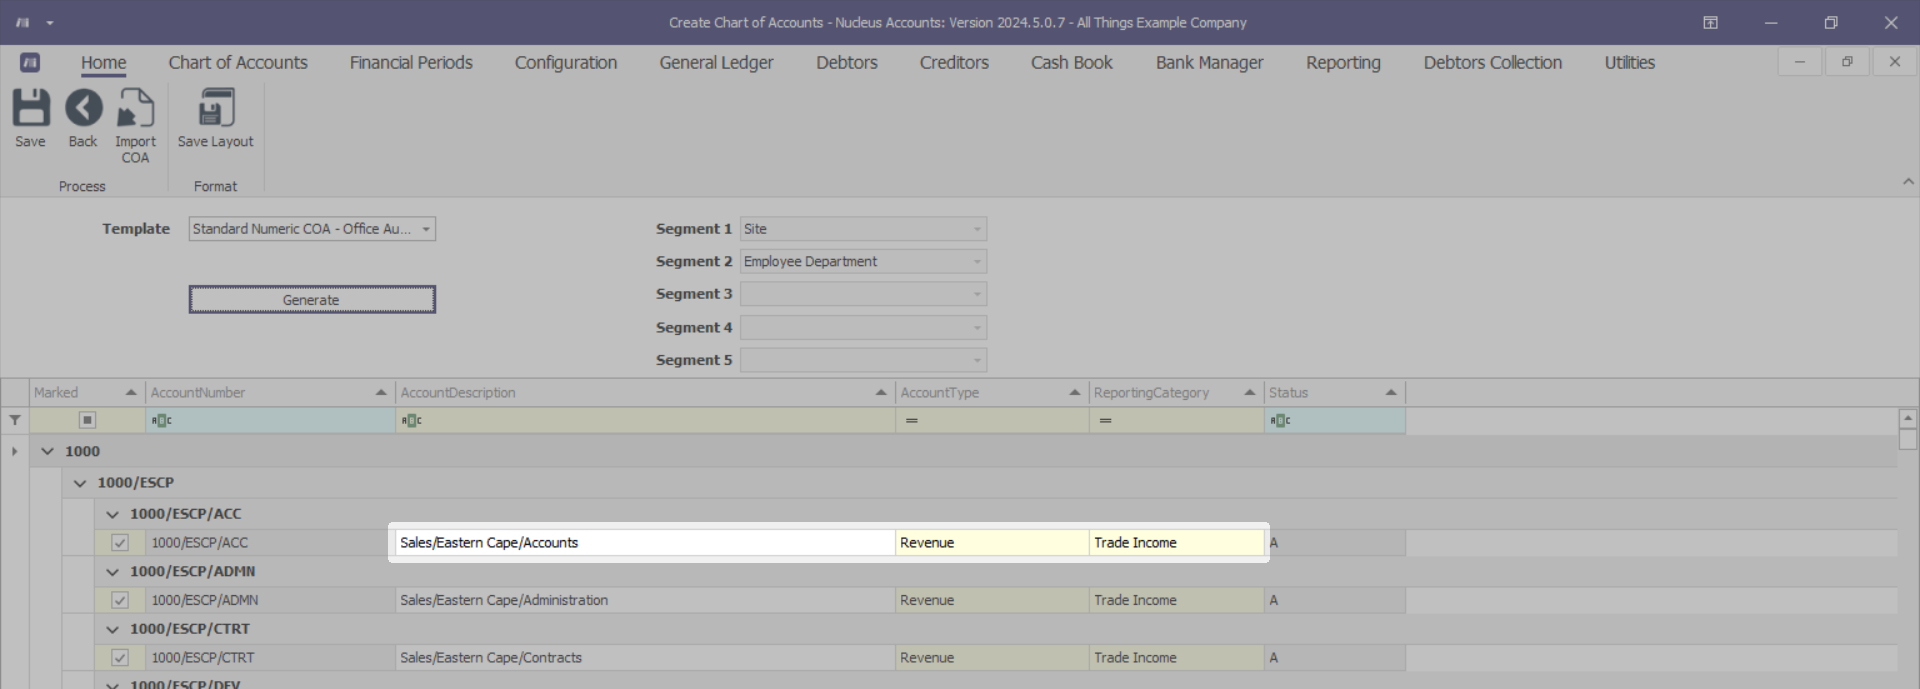This screenshot has height=689, width=1920.
Task: Restore the inner document window
Action: point(1847,62)
